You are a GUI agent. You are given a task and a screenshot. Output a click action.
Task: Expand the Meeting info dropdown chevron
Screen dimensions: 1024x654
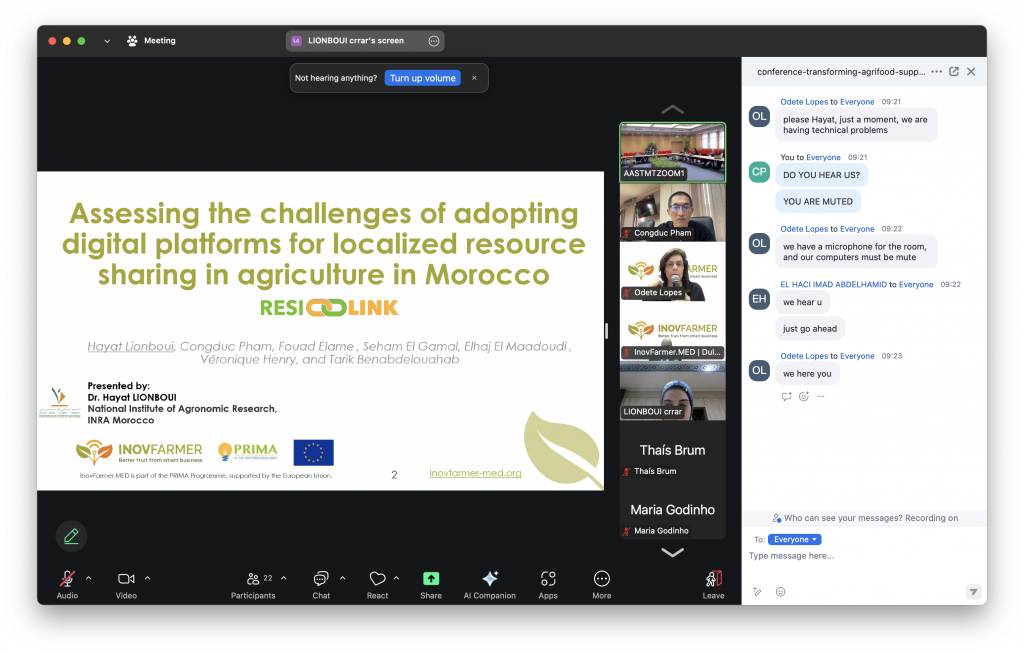click(107, 41)
